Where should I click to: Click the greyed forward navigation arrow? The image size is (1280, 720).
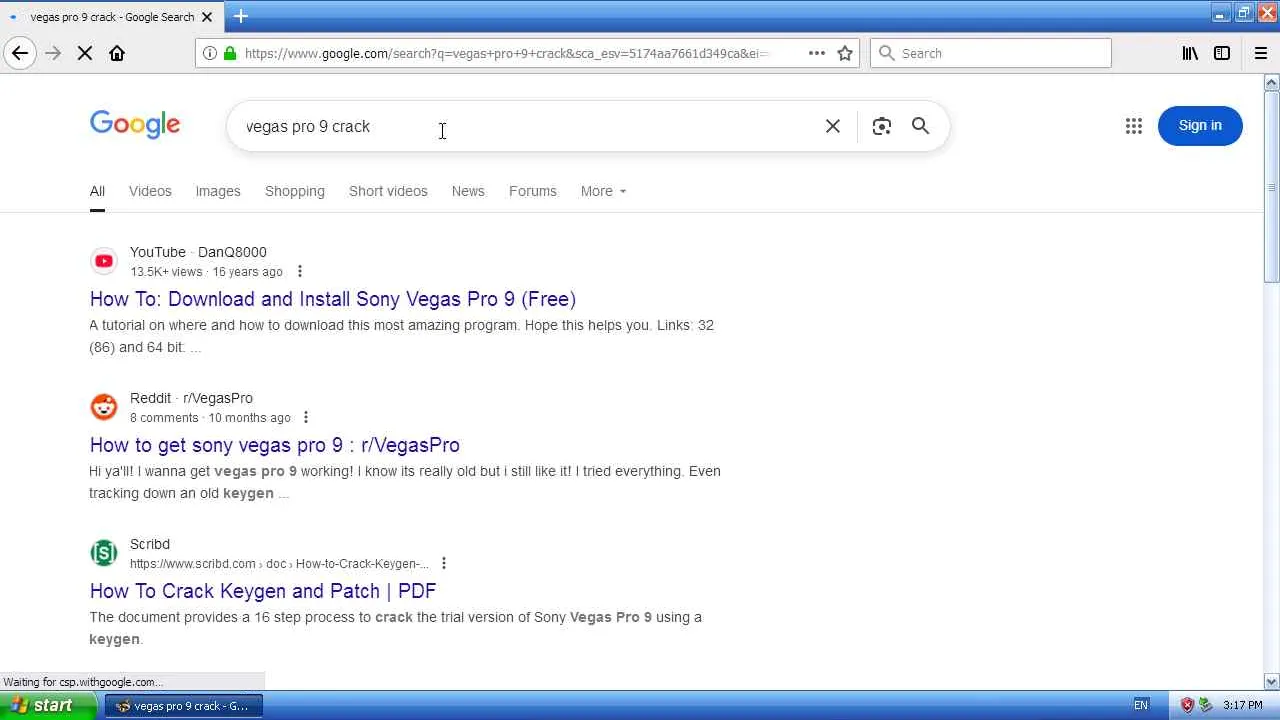pos(53,53)
